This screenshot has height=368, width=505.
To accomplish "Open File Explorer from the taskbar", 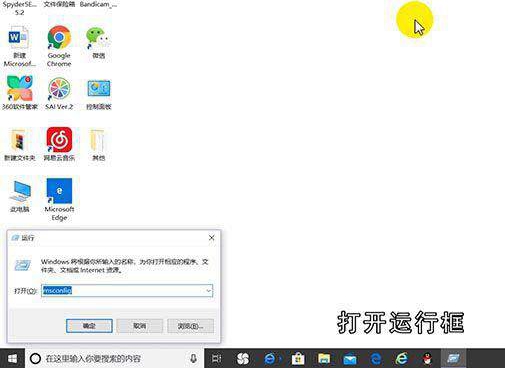I will point(324,359).
